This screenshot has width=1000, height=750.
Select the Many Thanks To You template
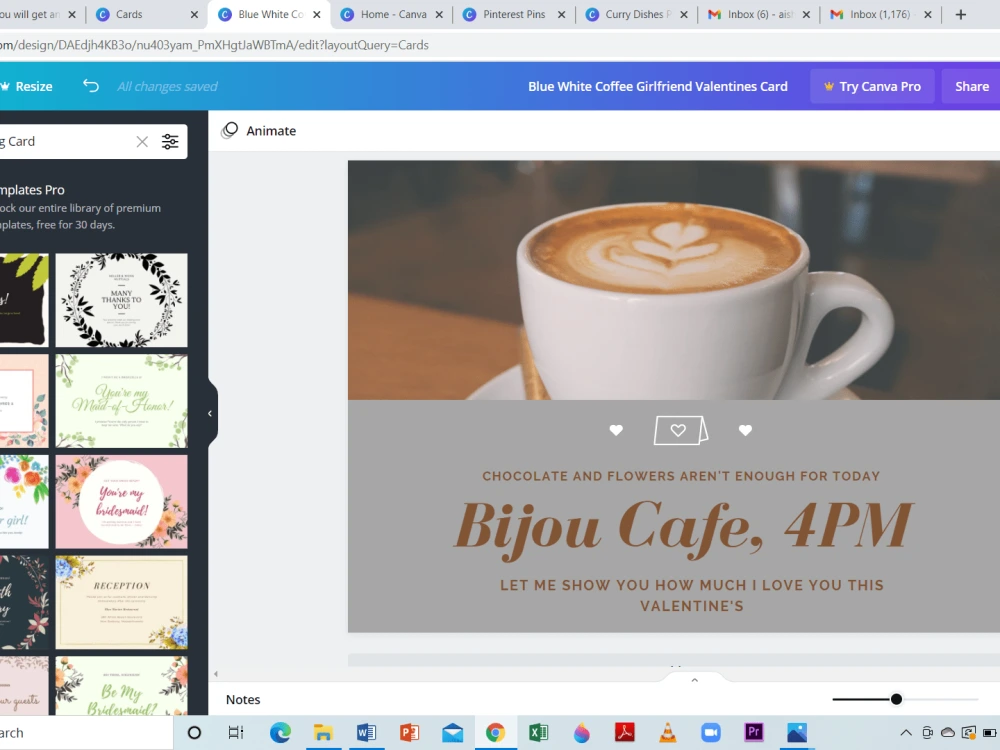[x=121, y=300]
